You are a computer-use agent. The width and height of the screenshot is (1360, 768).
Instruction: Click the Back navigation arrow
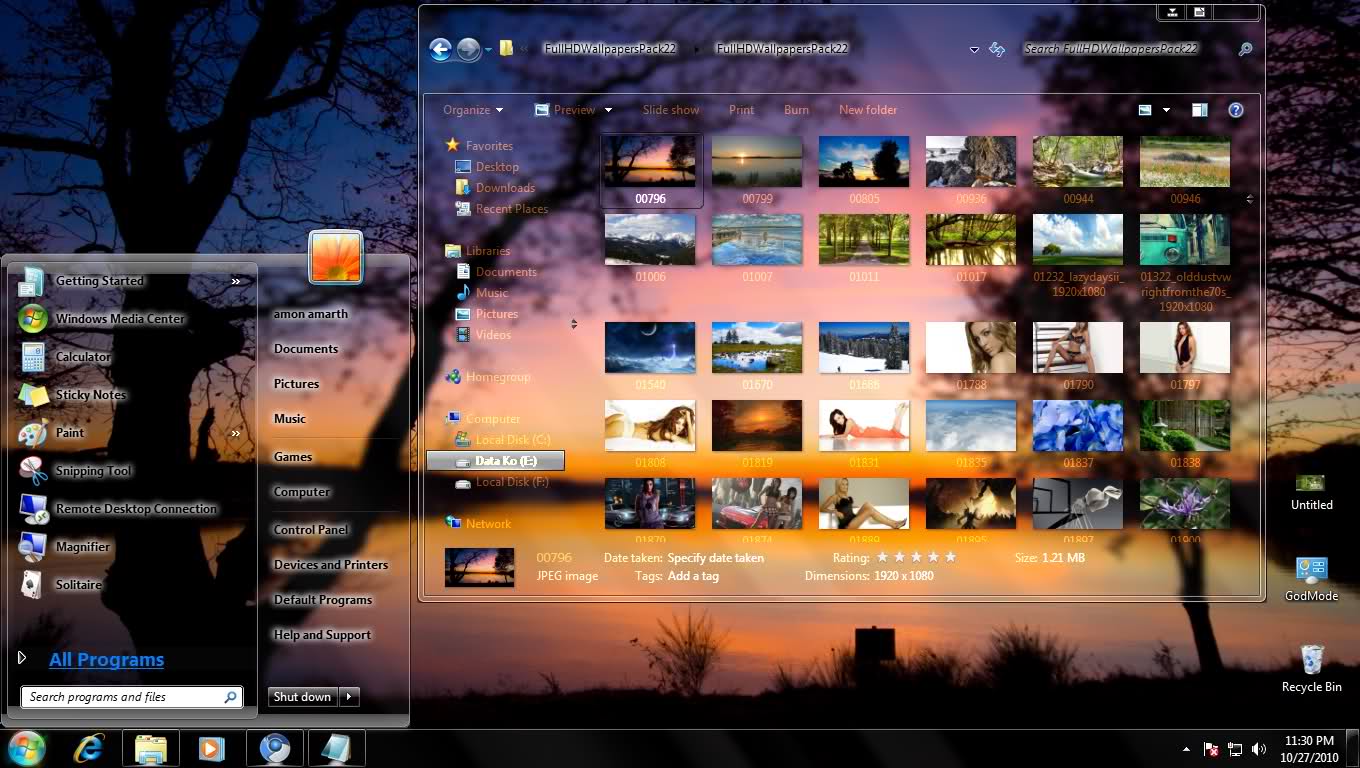440,48
